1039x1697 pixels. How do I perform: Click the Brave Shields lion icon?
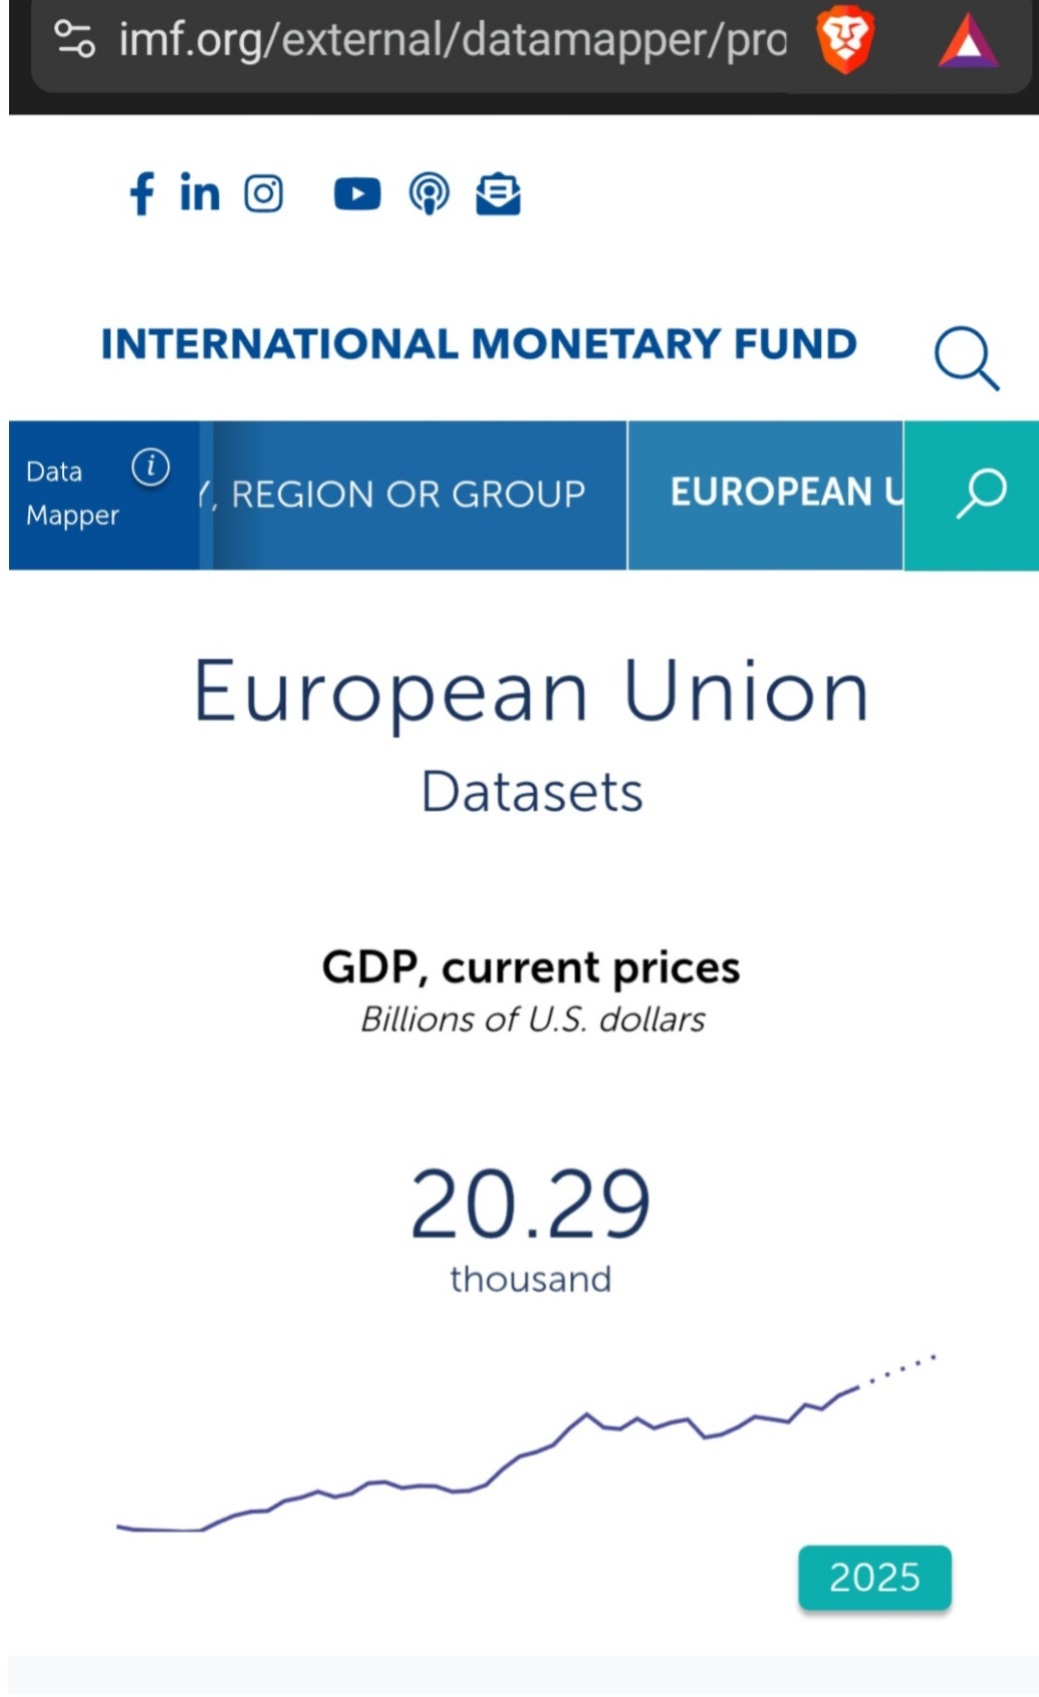click(x=845, y=42)
